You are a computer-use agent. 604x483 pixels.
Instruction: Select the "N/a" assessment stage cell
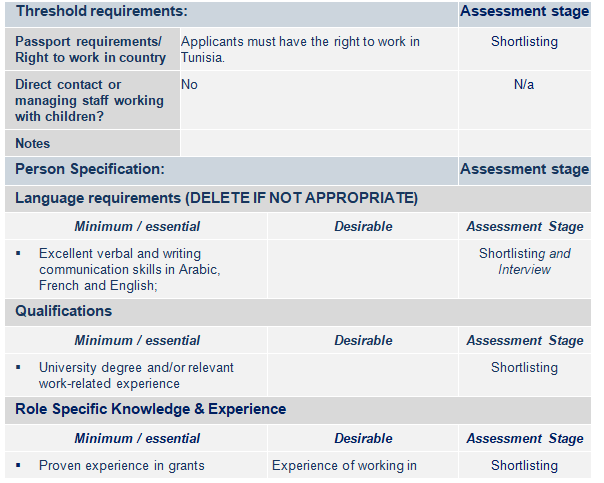[524, 85]
